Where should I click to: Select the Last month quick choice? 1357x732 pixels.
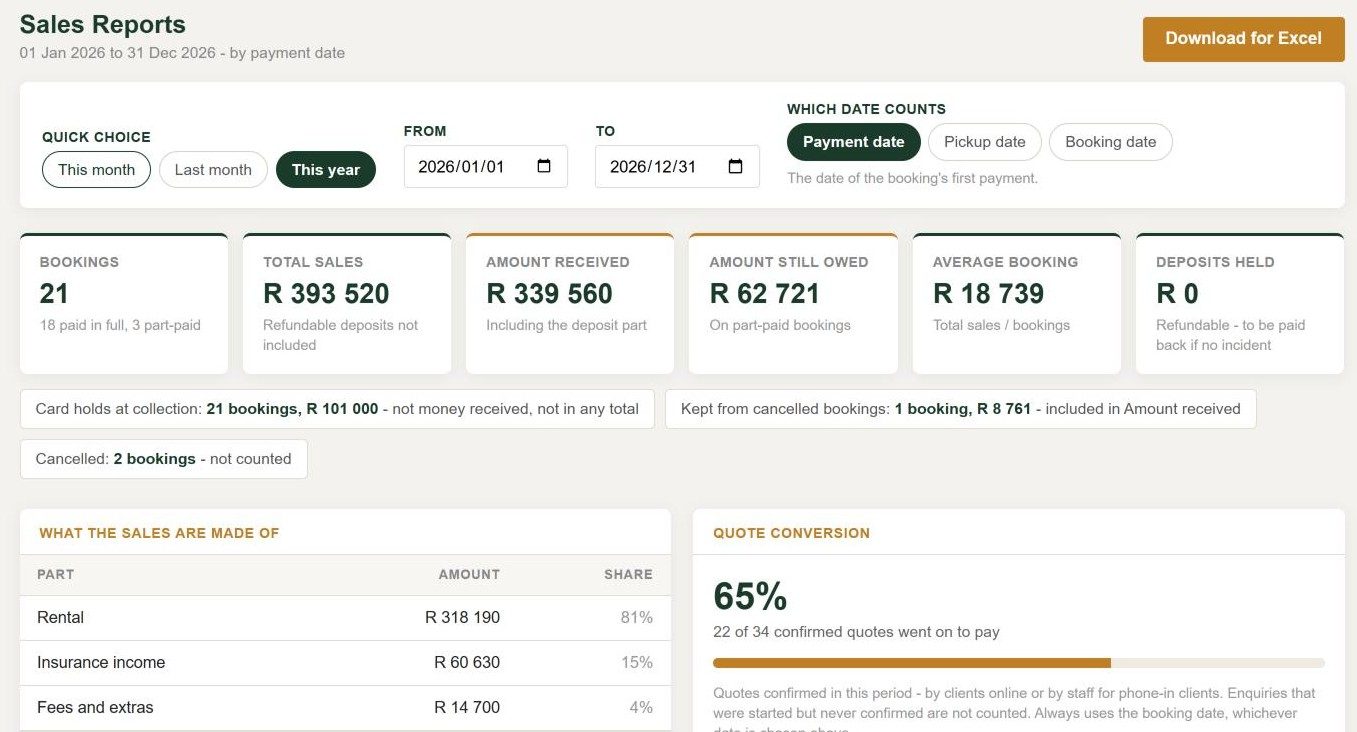(213, 170)
